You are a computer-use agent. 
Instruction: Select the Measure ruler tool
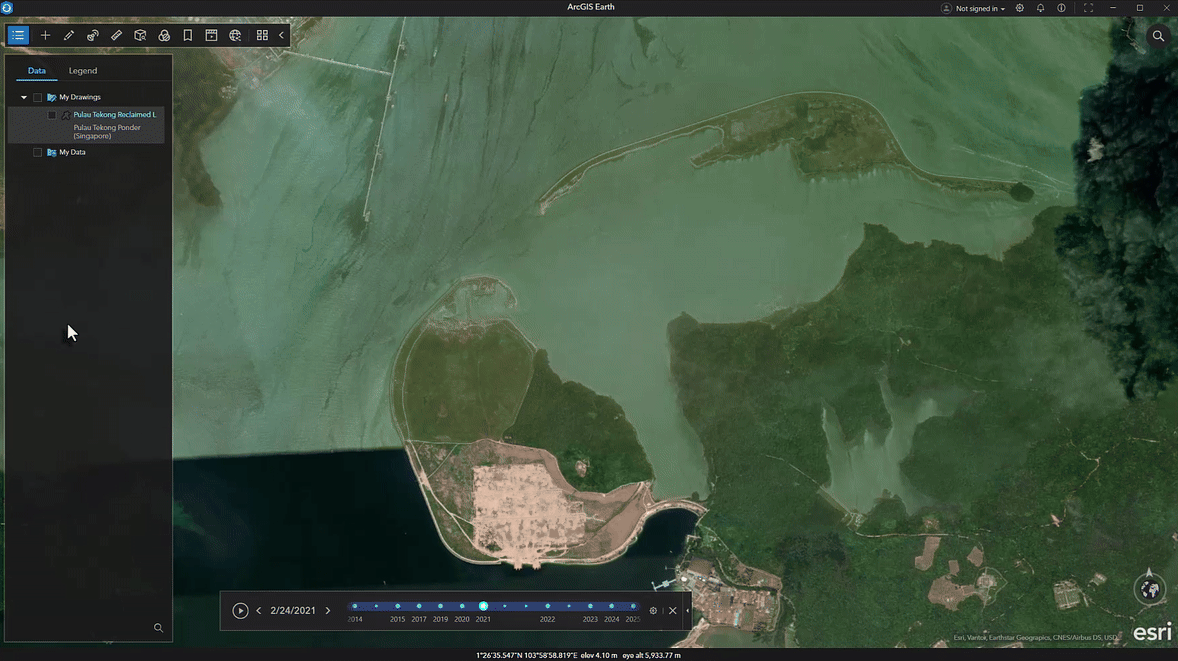(116, 35)
